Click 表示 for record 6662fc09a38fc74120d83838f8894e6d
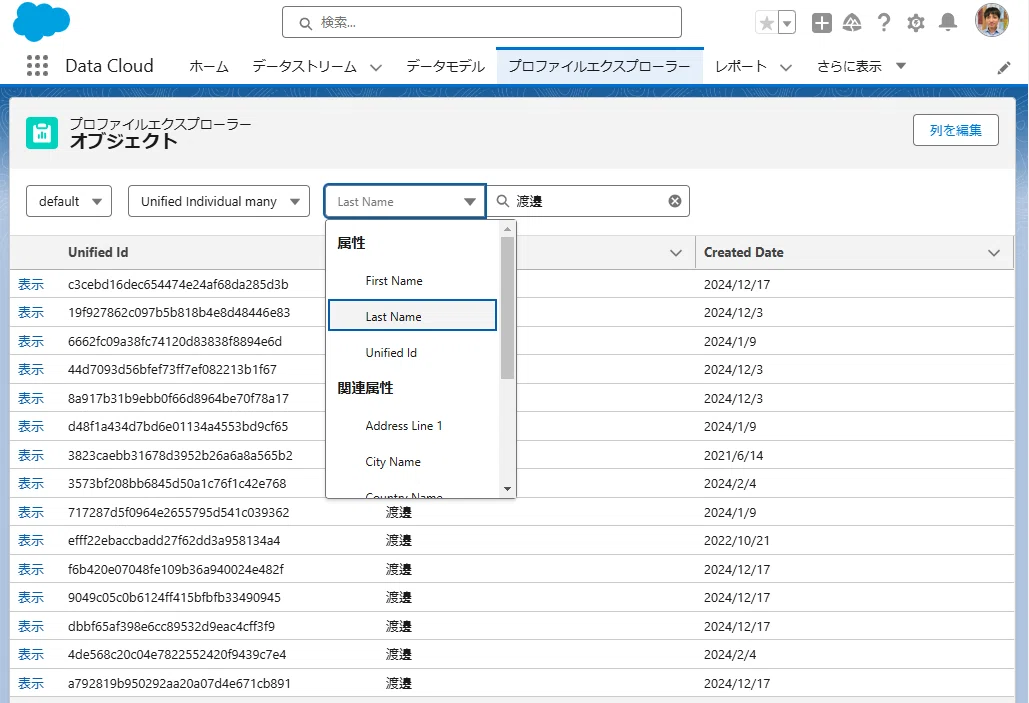The image size is (1029, 703). pos(31,341)
